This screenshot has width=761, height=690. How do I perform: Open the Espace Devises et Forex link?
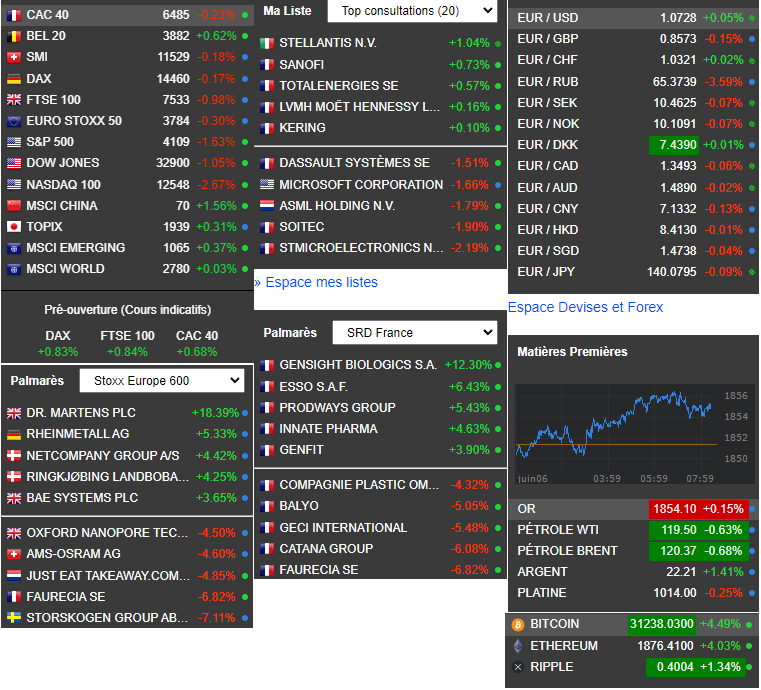(585, 307)
